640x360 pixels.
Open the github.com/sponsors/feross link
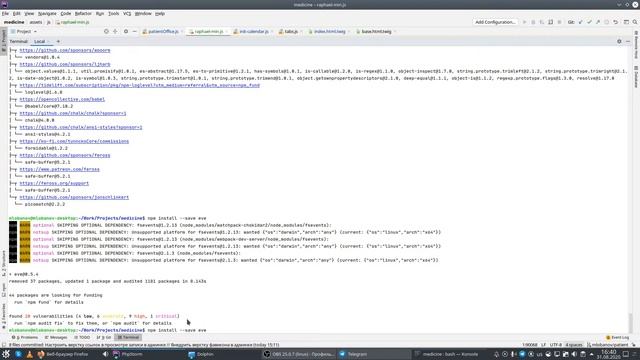[64, 155]
